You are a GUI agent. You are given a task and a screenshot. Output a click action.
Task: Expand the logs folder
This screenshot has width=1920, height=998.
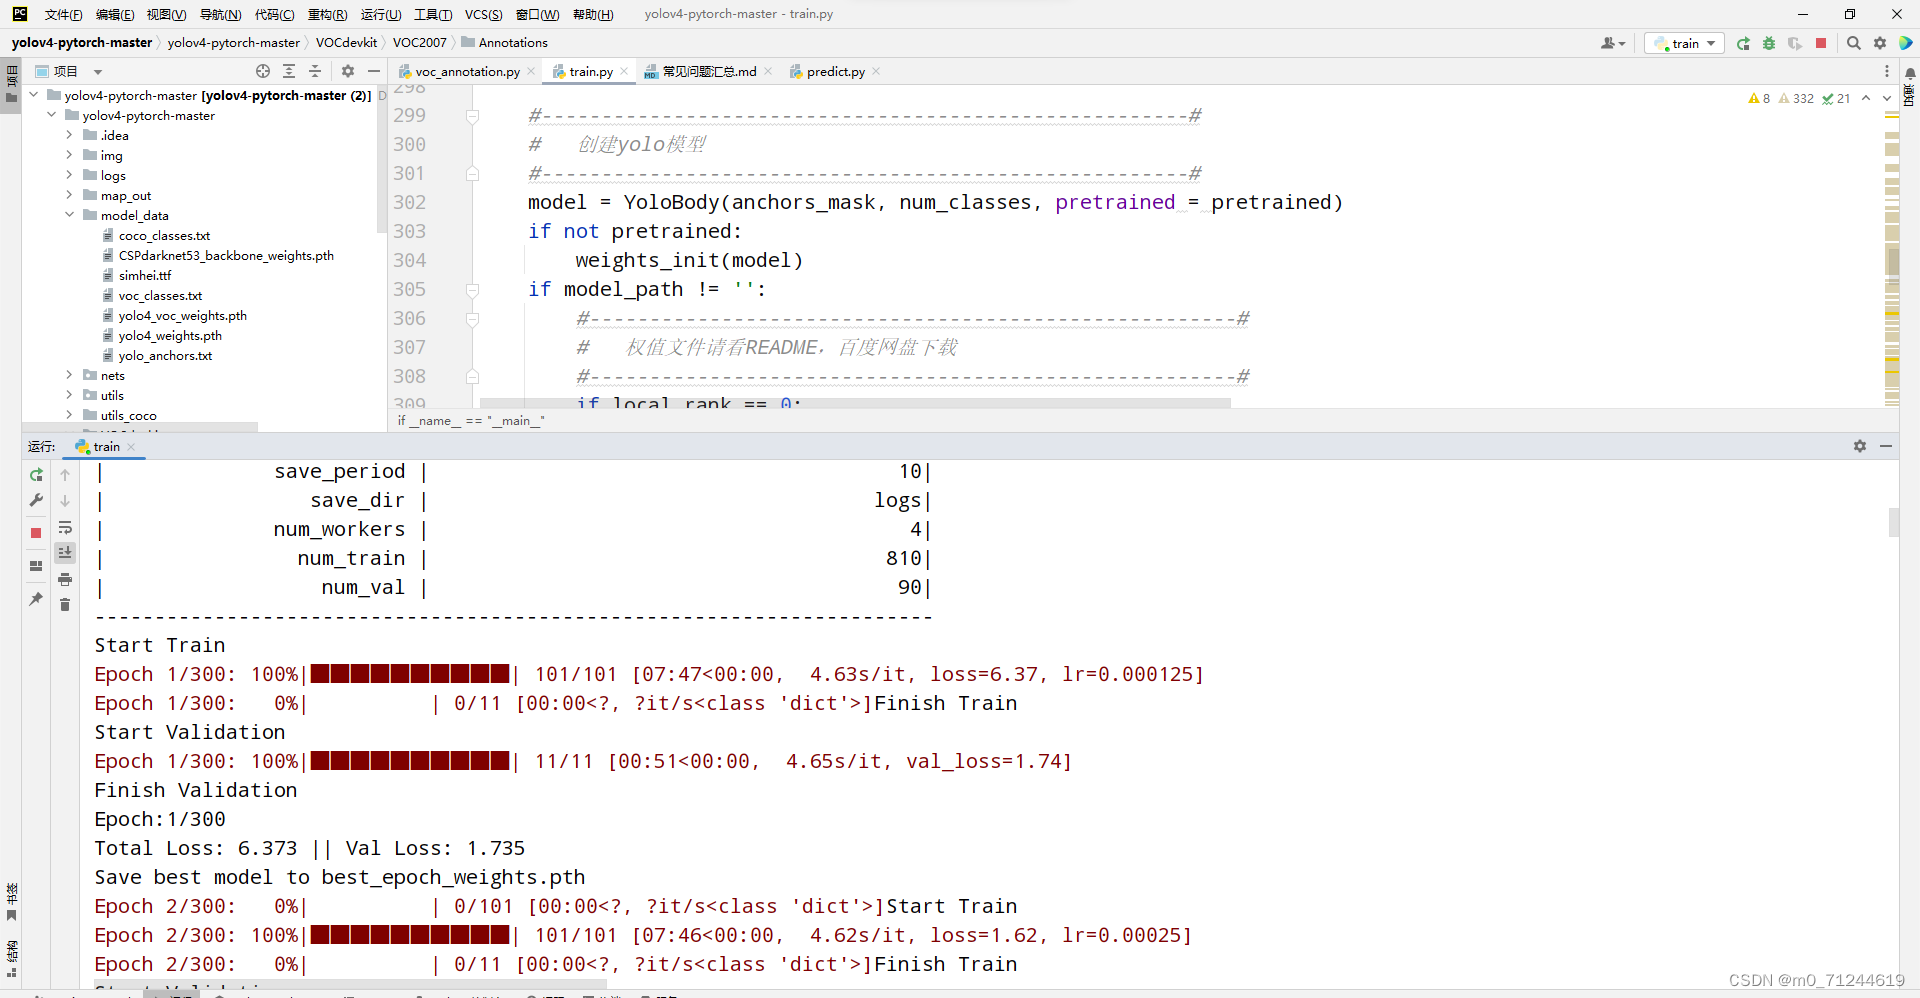point(69,175)
